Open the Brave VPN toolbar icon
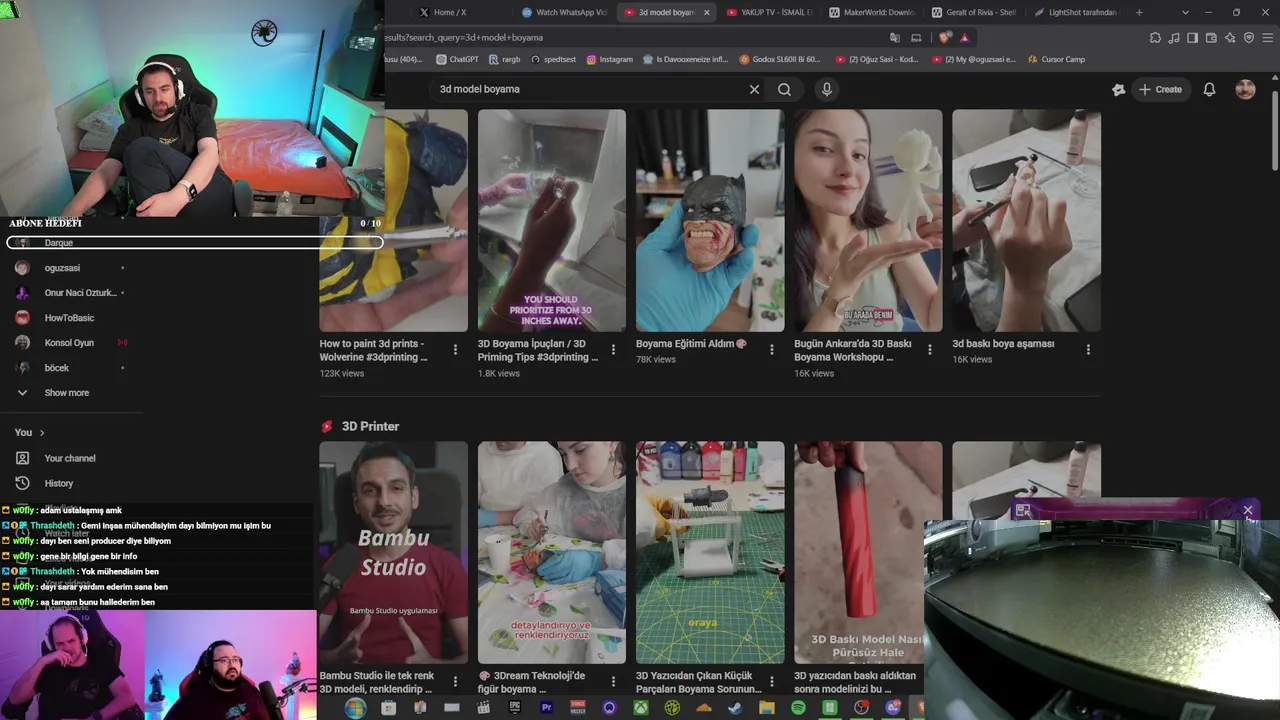This screenshot has height=720, width=1280. 1249,38
